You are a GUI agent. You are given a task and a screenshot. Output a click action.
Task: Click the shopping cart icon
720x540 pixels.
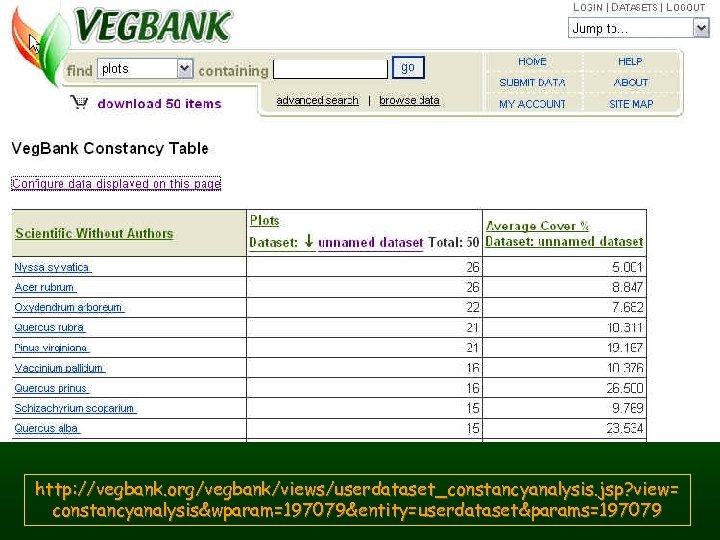coord(79,102)
